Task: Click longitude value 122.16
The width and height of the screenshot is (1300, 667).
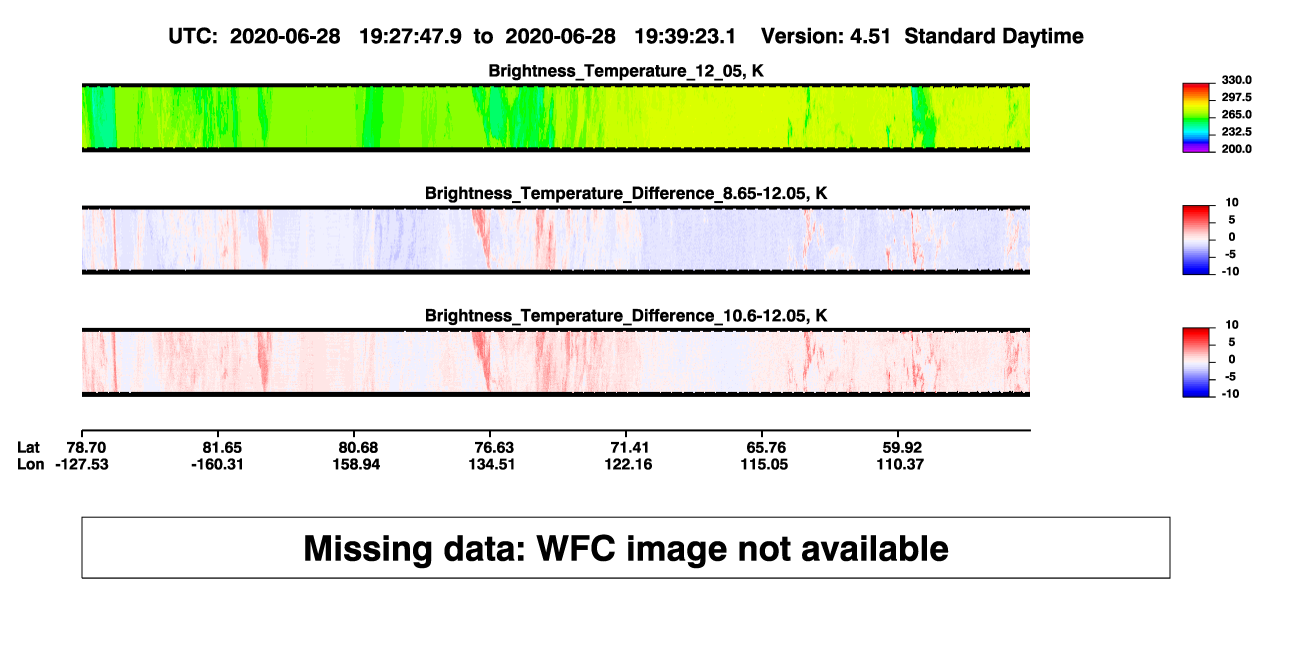Action: pyautogui.click(x=627, y=464)
